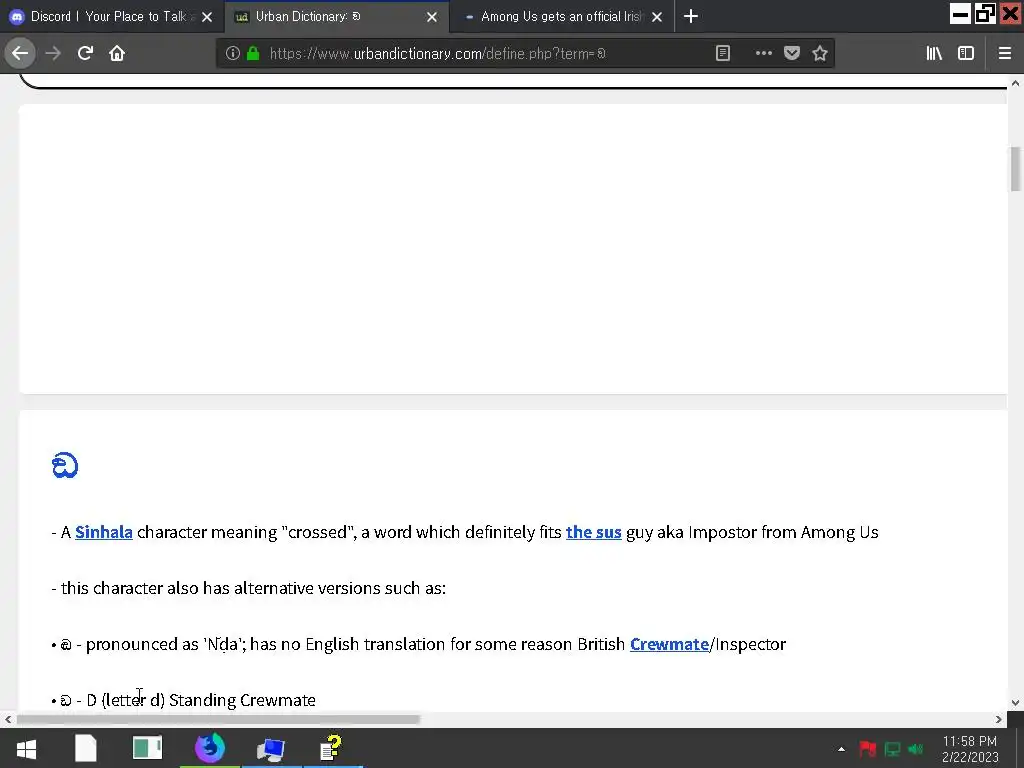The image size is (1024, 768).
Task: Open the Library icon
Action: 934,54
